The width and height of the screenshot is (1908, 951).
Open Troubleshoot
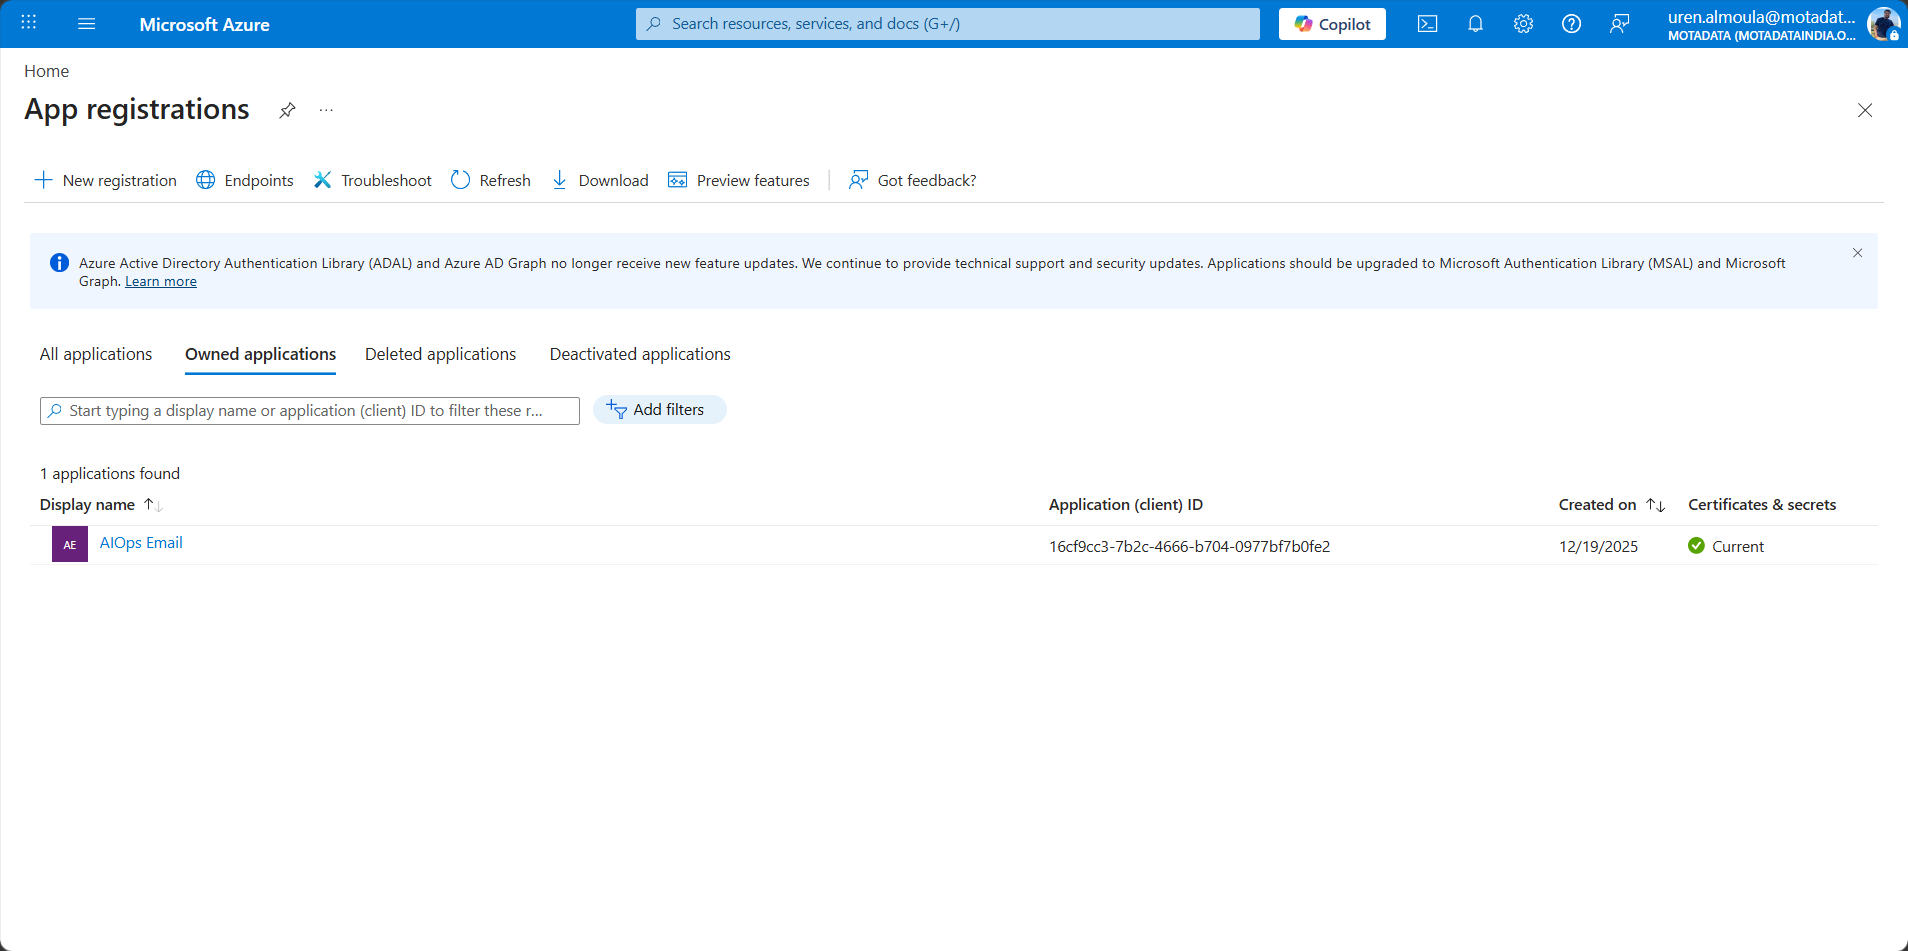coord(372,180)
